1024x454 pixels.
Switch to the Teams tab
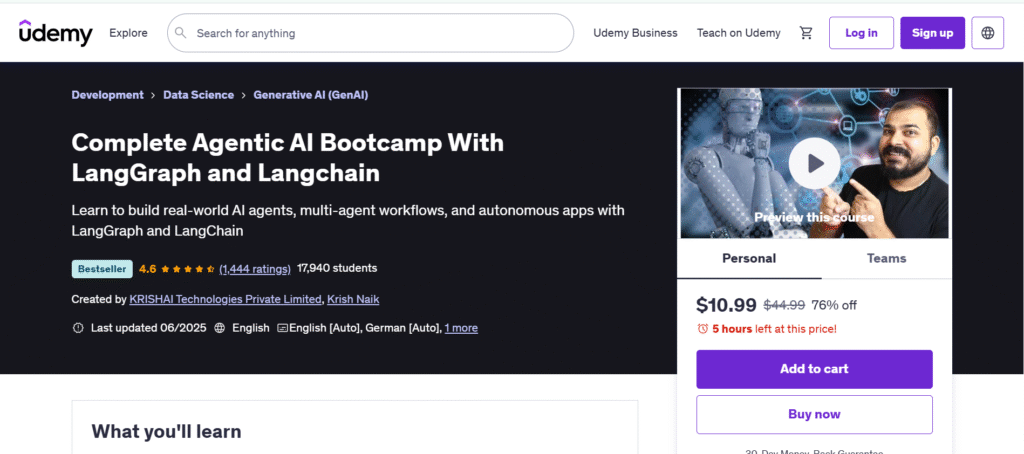tap(886, 259)
